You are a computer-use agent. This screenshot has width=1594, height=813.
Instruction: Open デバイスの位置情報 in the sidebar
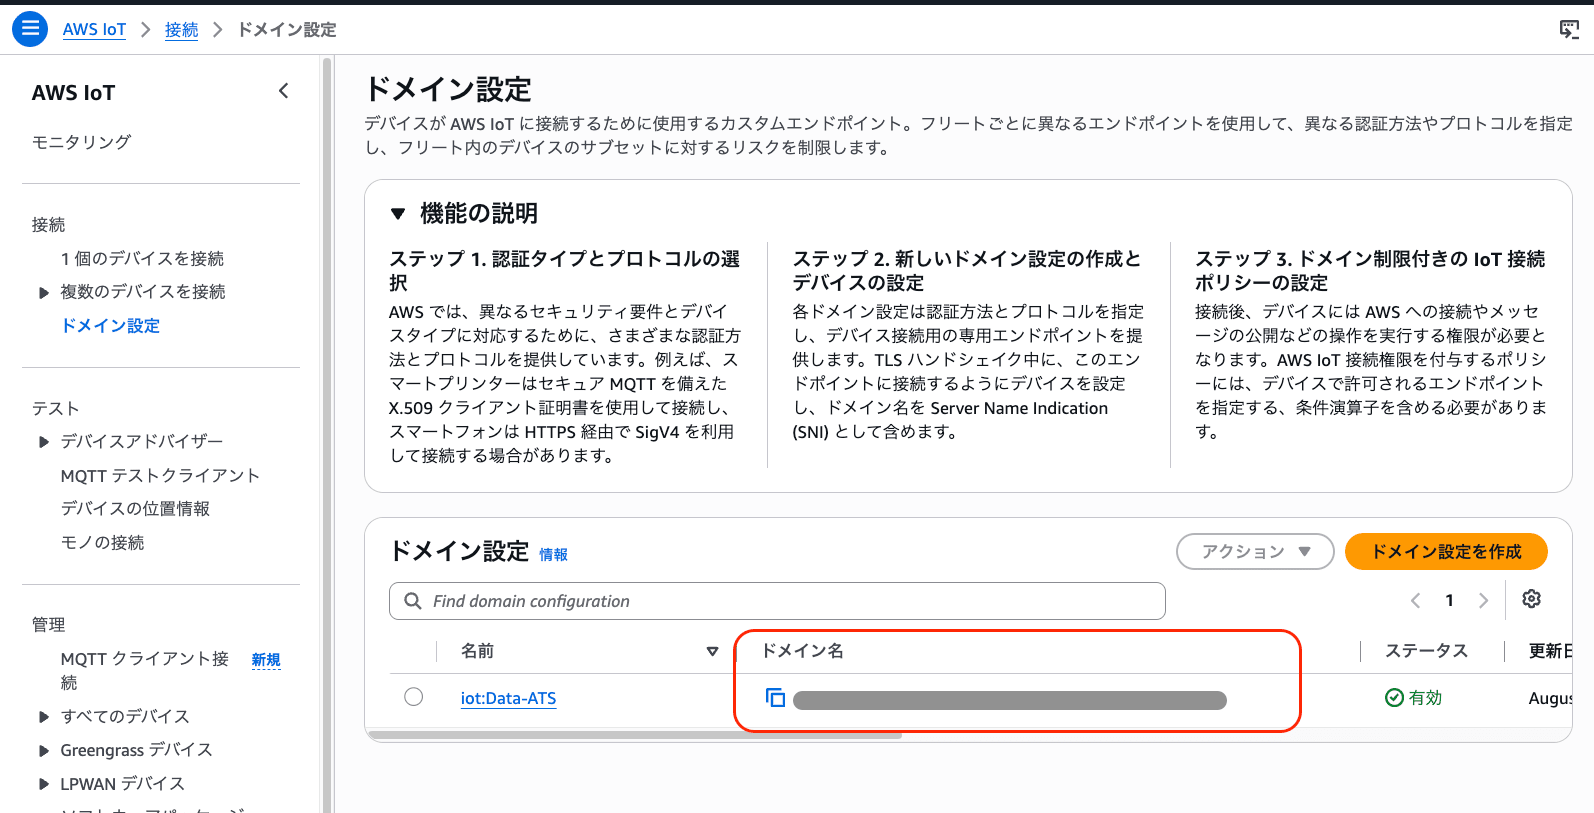(x=135, y=508)
